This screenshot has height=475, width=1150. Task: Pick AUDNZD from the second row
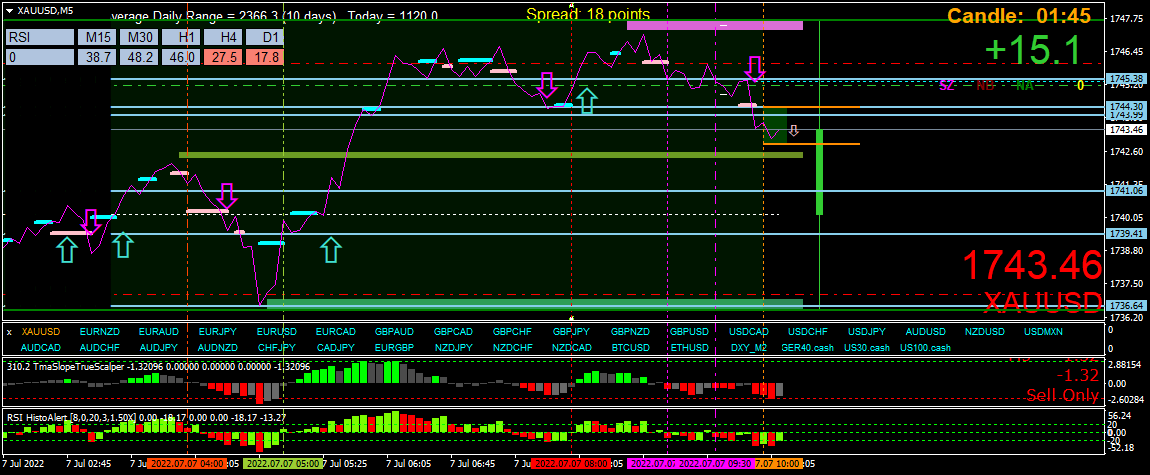coord(217,347)
